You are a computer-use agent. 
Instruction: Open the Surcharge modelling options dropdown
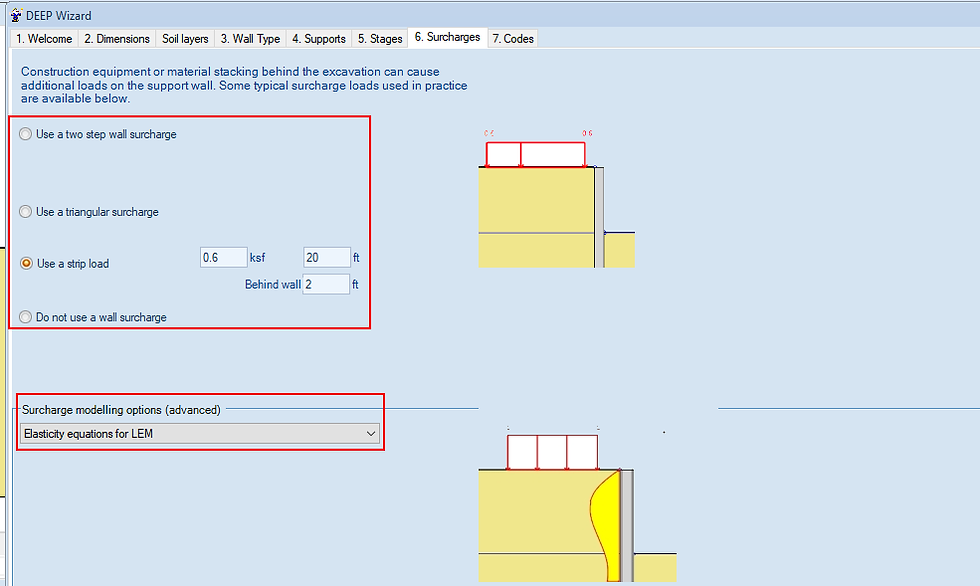200,434
